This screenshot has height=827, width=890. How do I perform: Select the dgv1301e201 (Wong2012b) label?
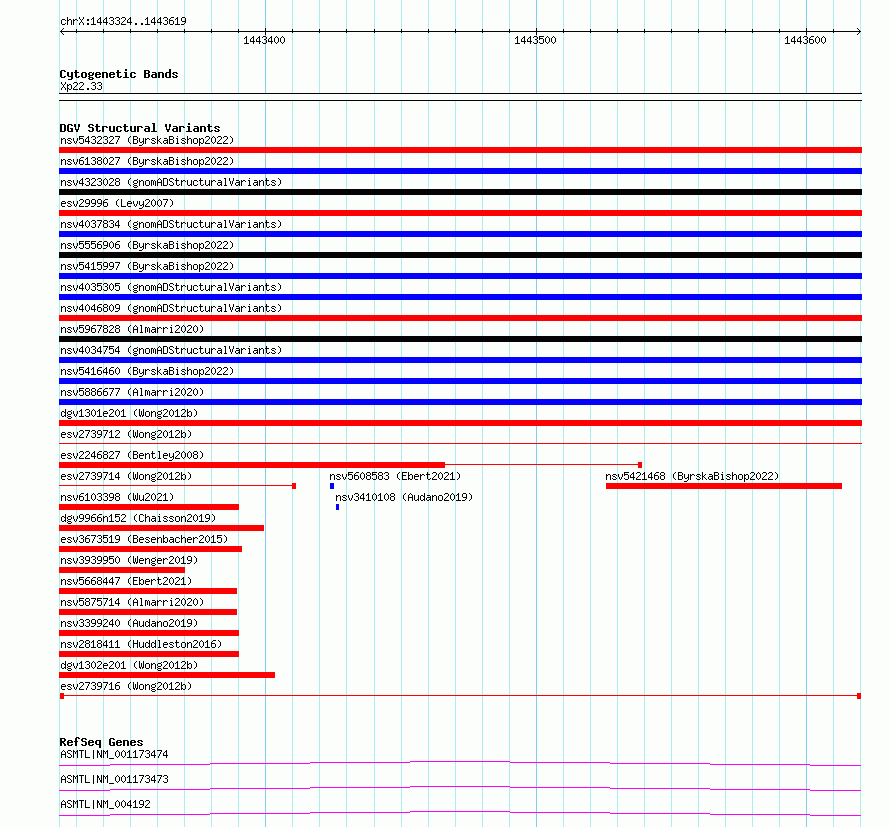(x=129, y=413)
